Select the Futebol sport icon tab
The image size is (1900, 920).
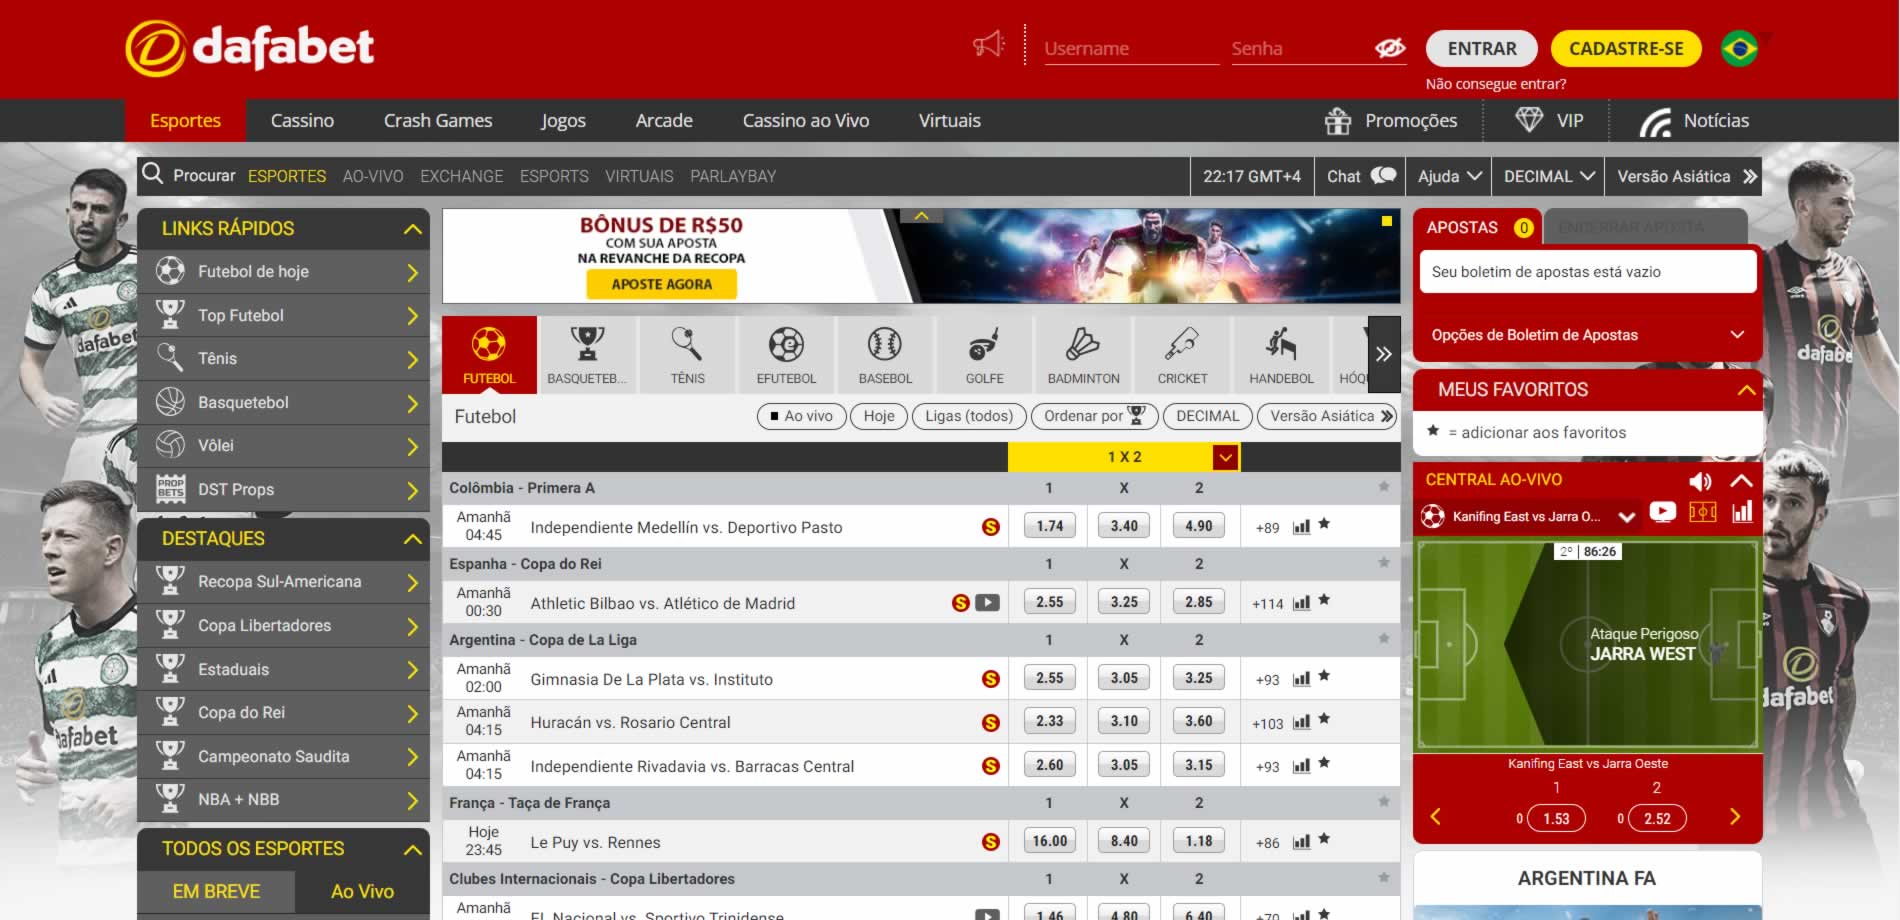(x=489, y=354)
